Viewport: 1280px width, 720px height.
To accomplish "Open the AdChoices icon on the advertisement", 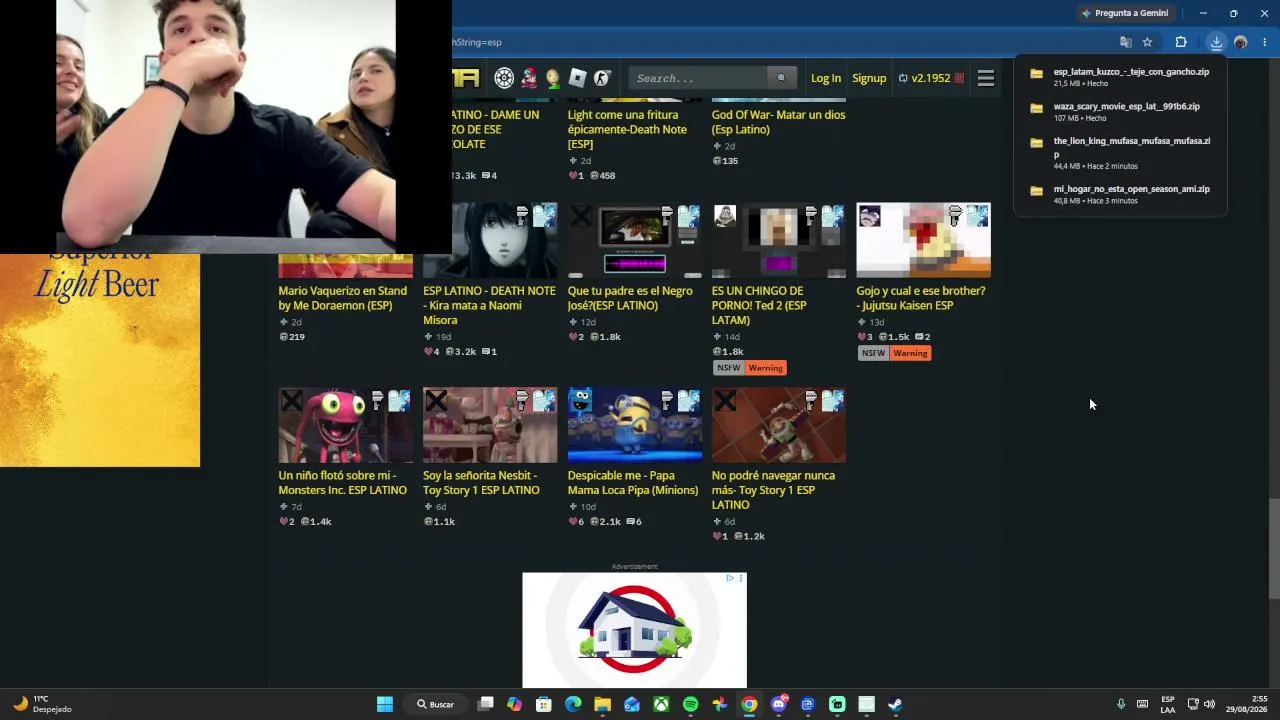I will pos(730,578).
